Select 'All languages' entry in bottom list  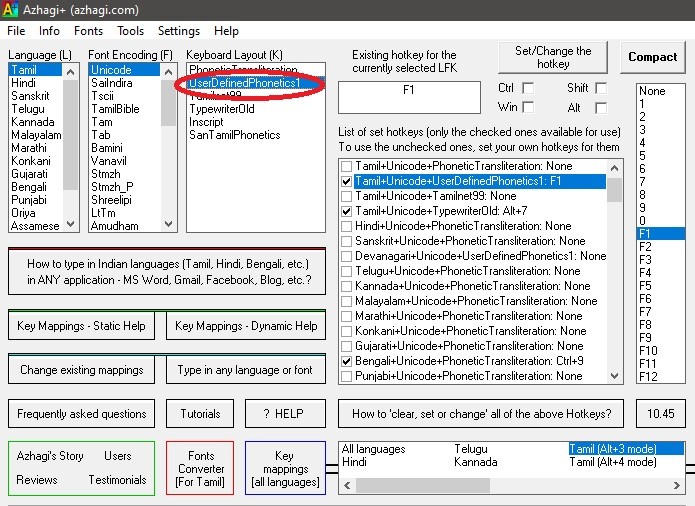(373, 449)
